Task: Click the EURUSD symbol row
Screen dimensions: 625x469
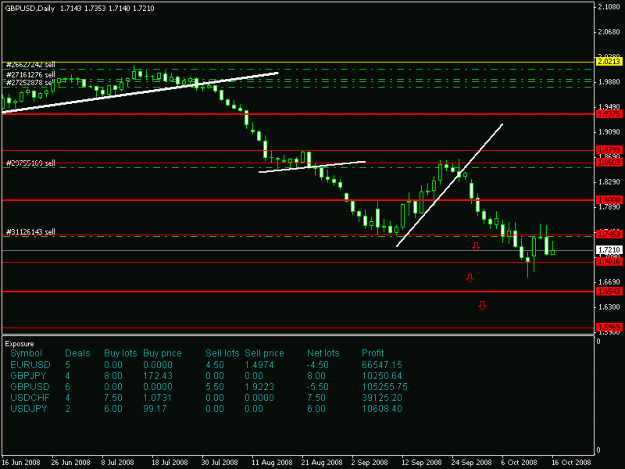Action: pos(30,365)
